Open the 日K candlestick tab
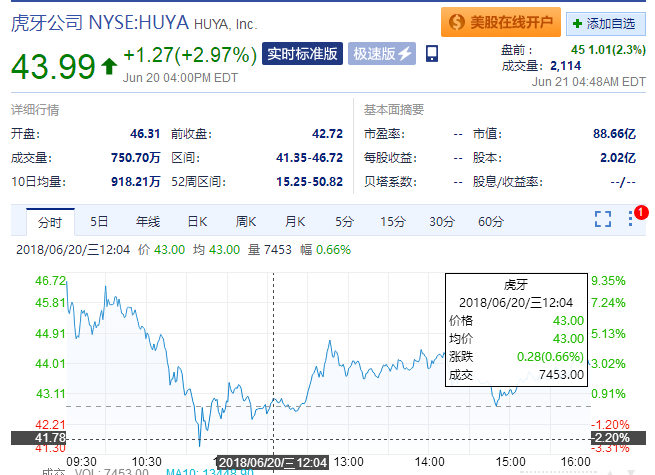Image resolution: width=655 pixels, height=475 pixels. click(x=197, y=221)
